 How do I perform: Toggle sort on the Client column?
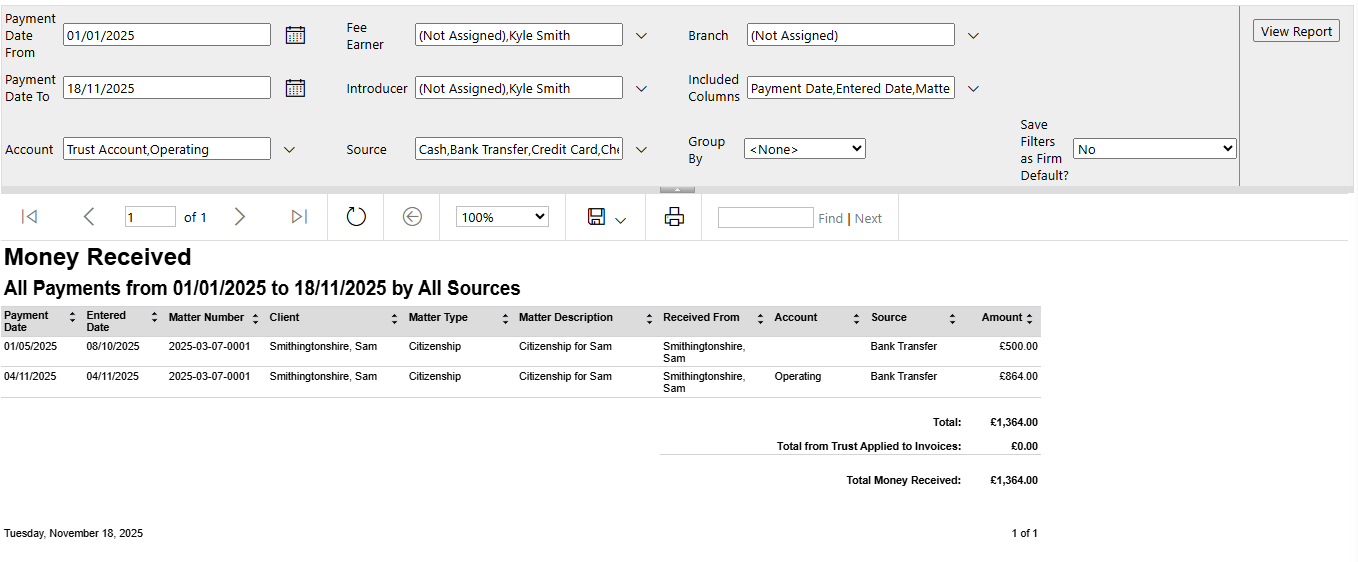pos(394,318)
